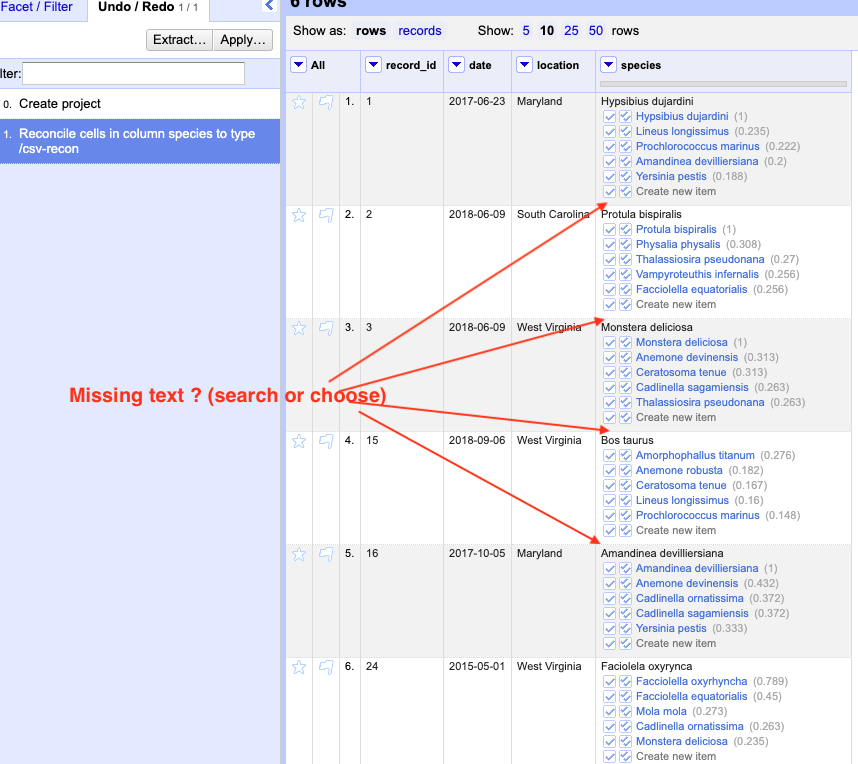Select step Reconcile cells in column species

coord(140,141)
